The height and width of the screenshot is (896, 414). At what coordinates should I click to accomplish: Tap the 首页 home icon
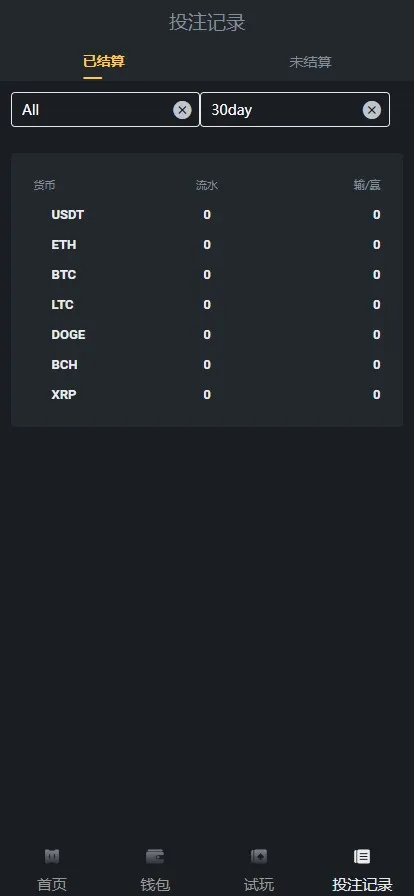tap(52, 856)
